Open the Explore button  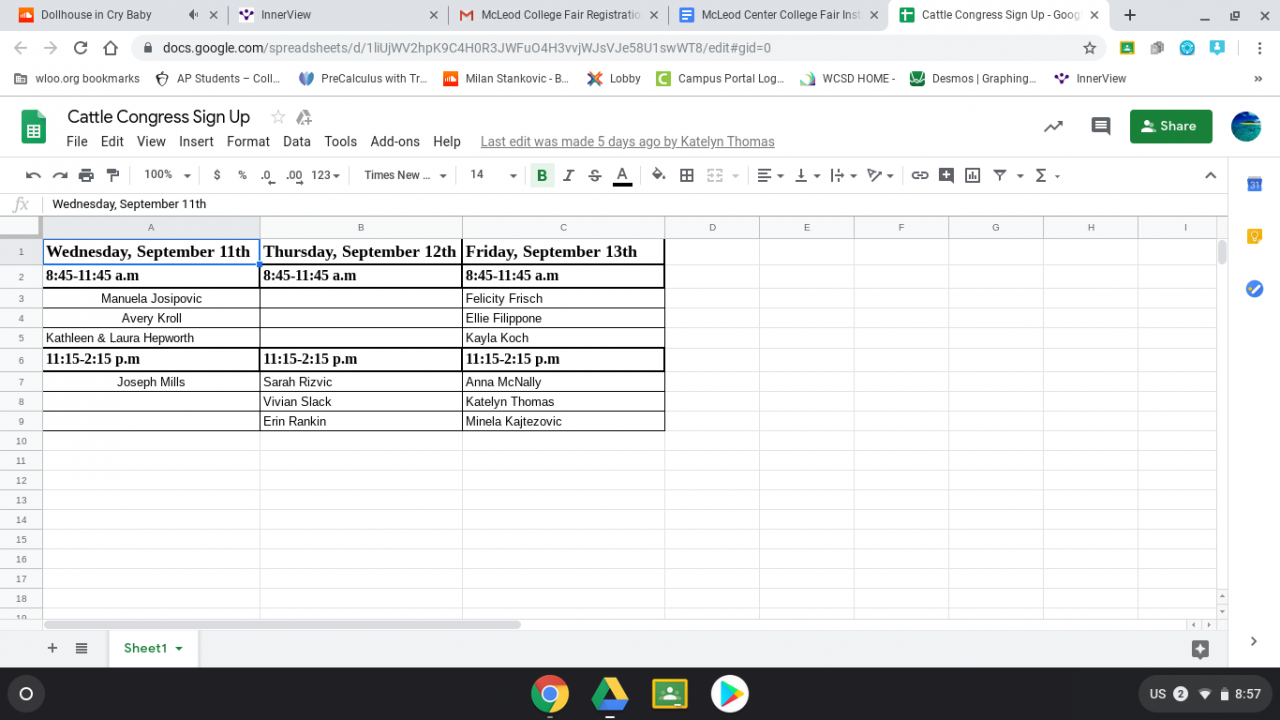coord(1200,649)
